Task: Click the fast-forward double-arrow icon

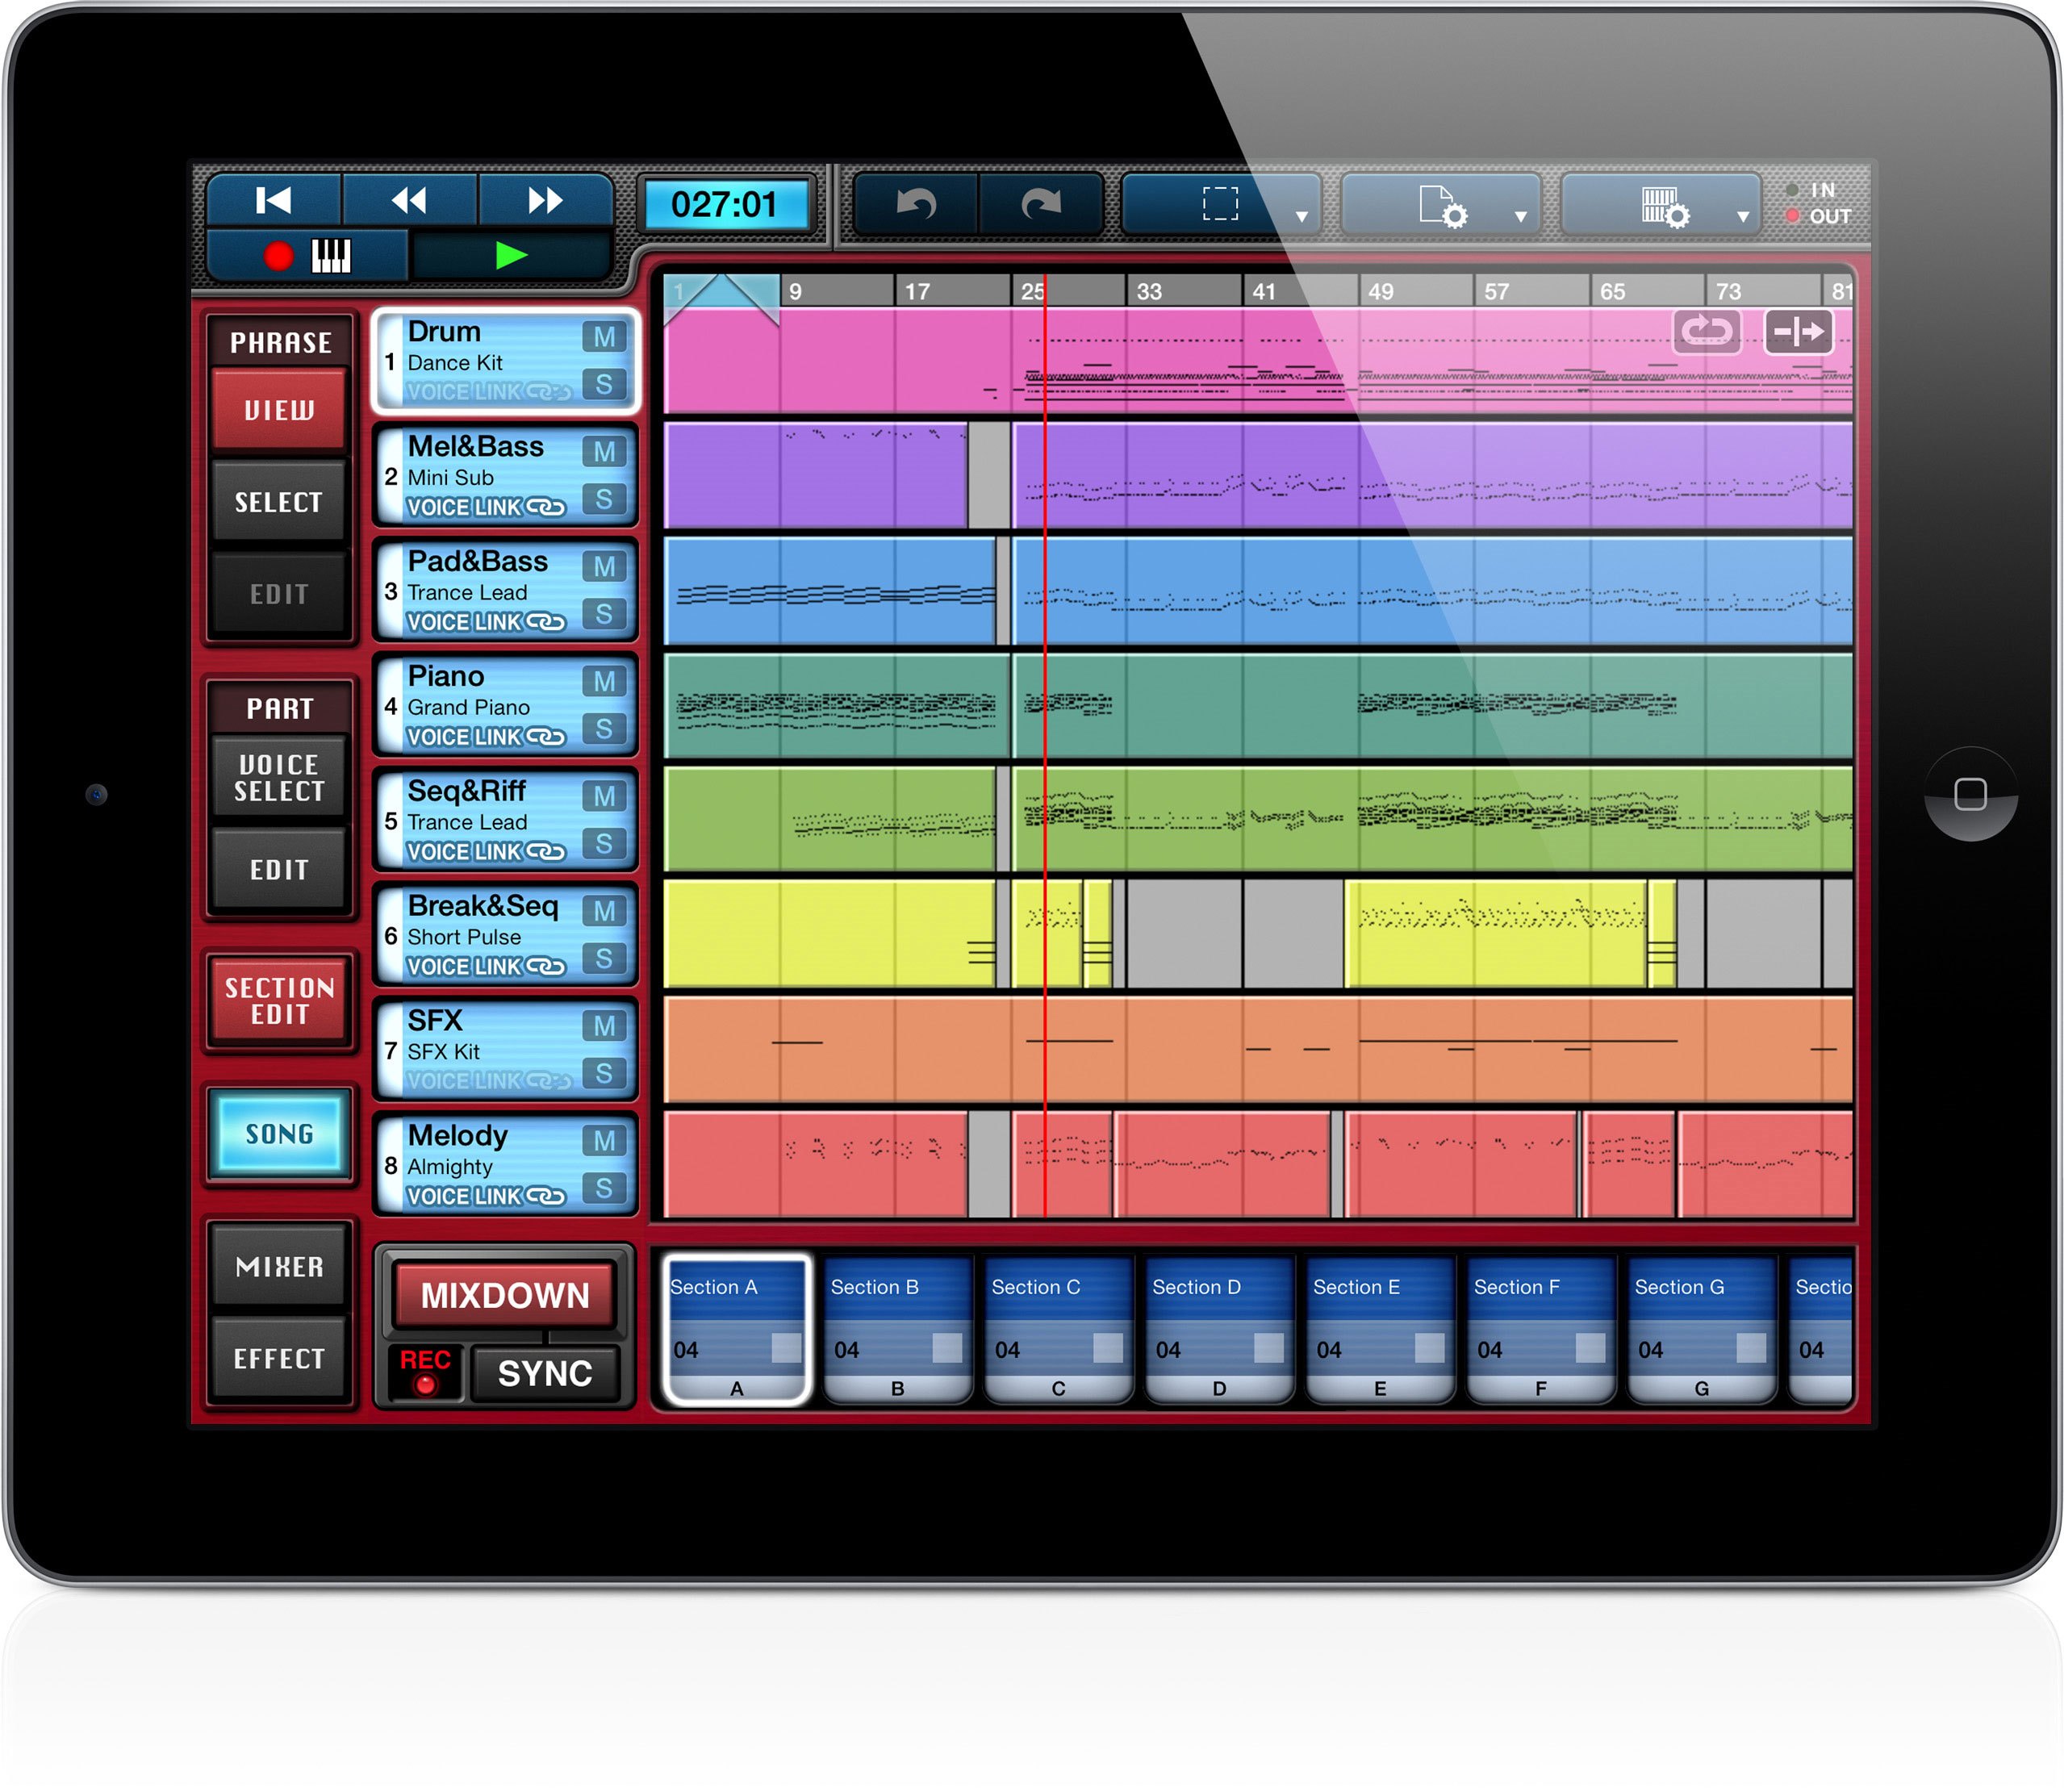Action: (545, 201)
